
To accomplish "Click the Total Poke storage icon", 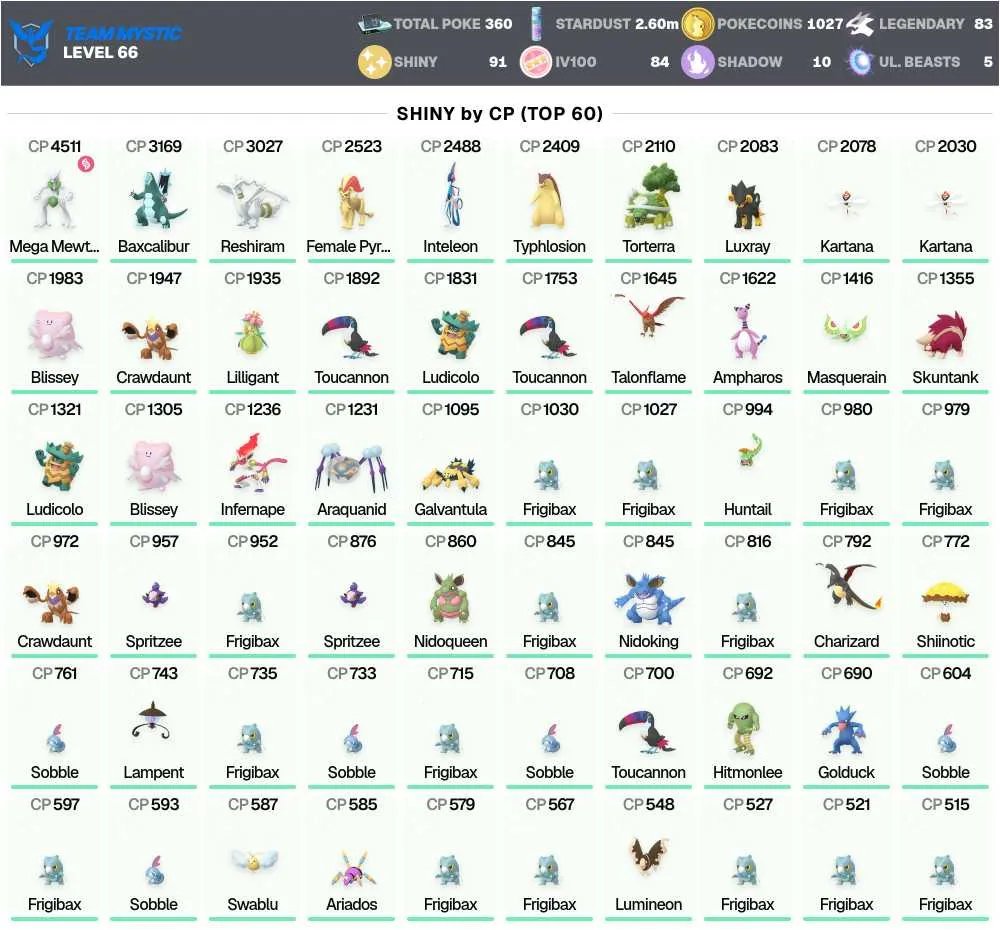I will click(374, 24).
